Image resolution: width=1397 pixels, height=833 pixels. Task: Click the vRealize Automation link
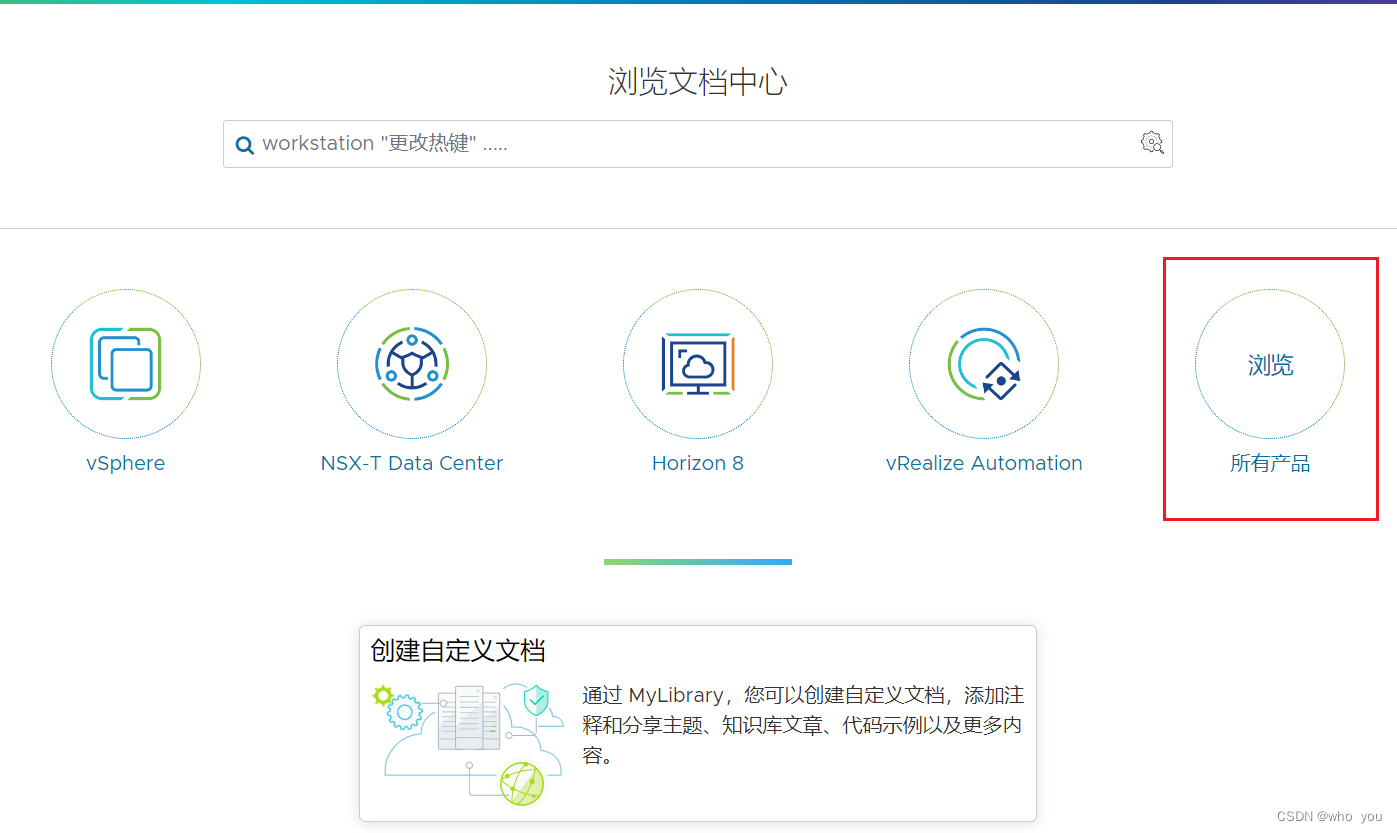[x=984, y=463]
